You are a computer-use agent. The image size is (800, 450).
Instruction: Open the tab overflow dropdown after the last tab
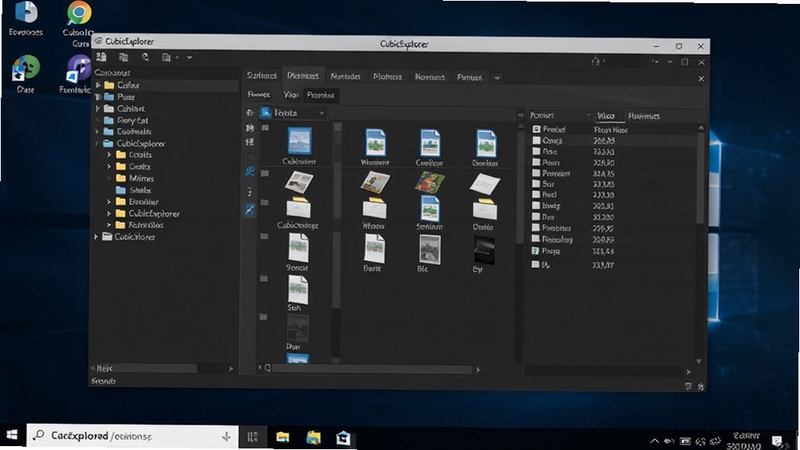point(497,78)
